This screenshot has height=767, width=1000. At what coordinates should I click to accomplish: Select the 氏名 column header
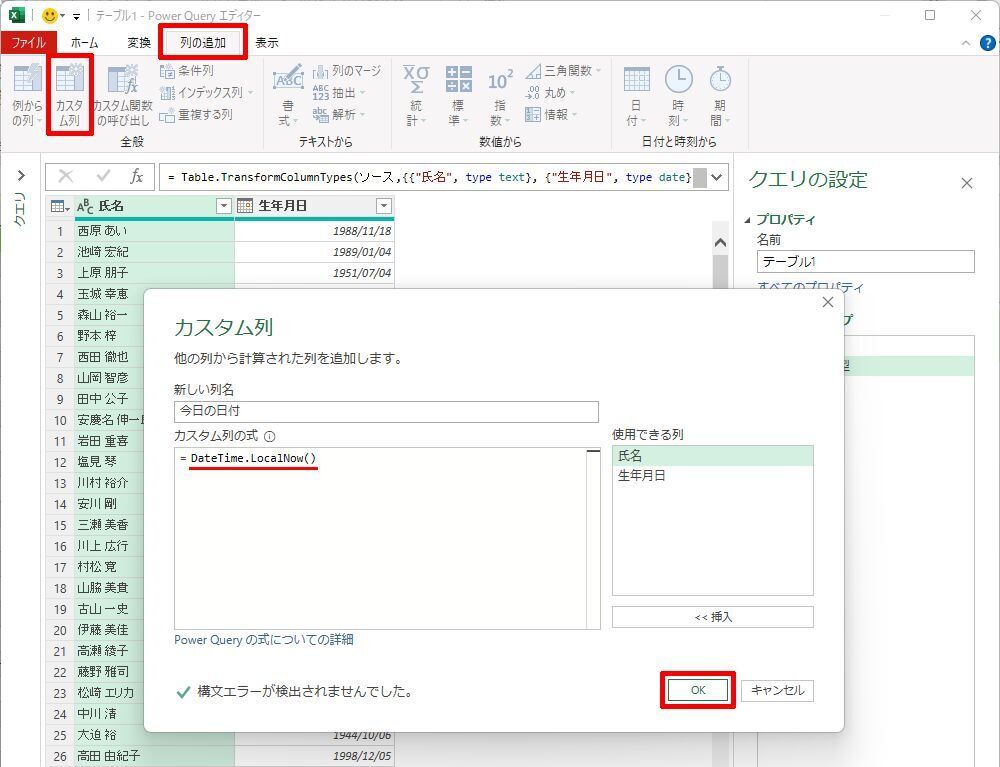click(154, 206)
